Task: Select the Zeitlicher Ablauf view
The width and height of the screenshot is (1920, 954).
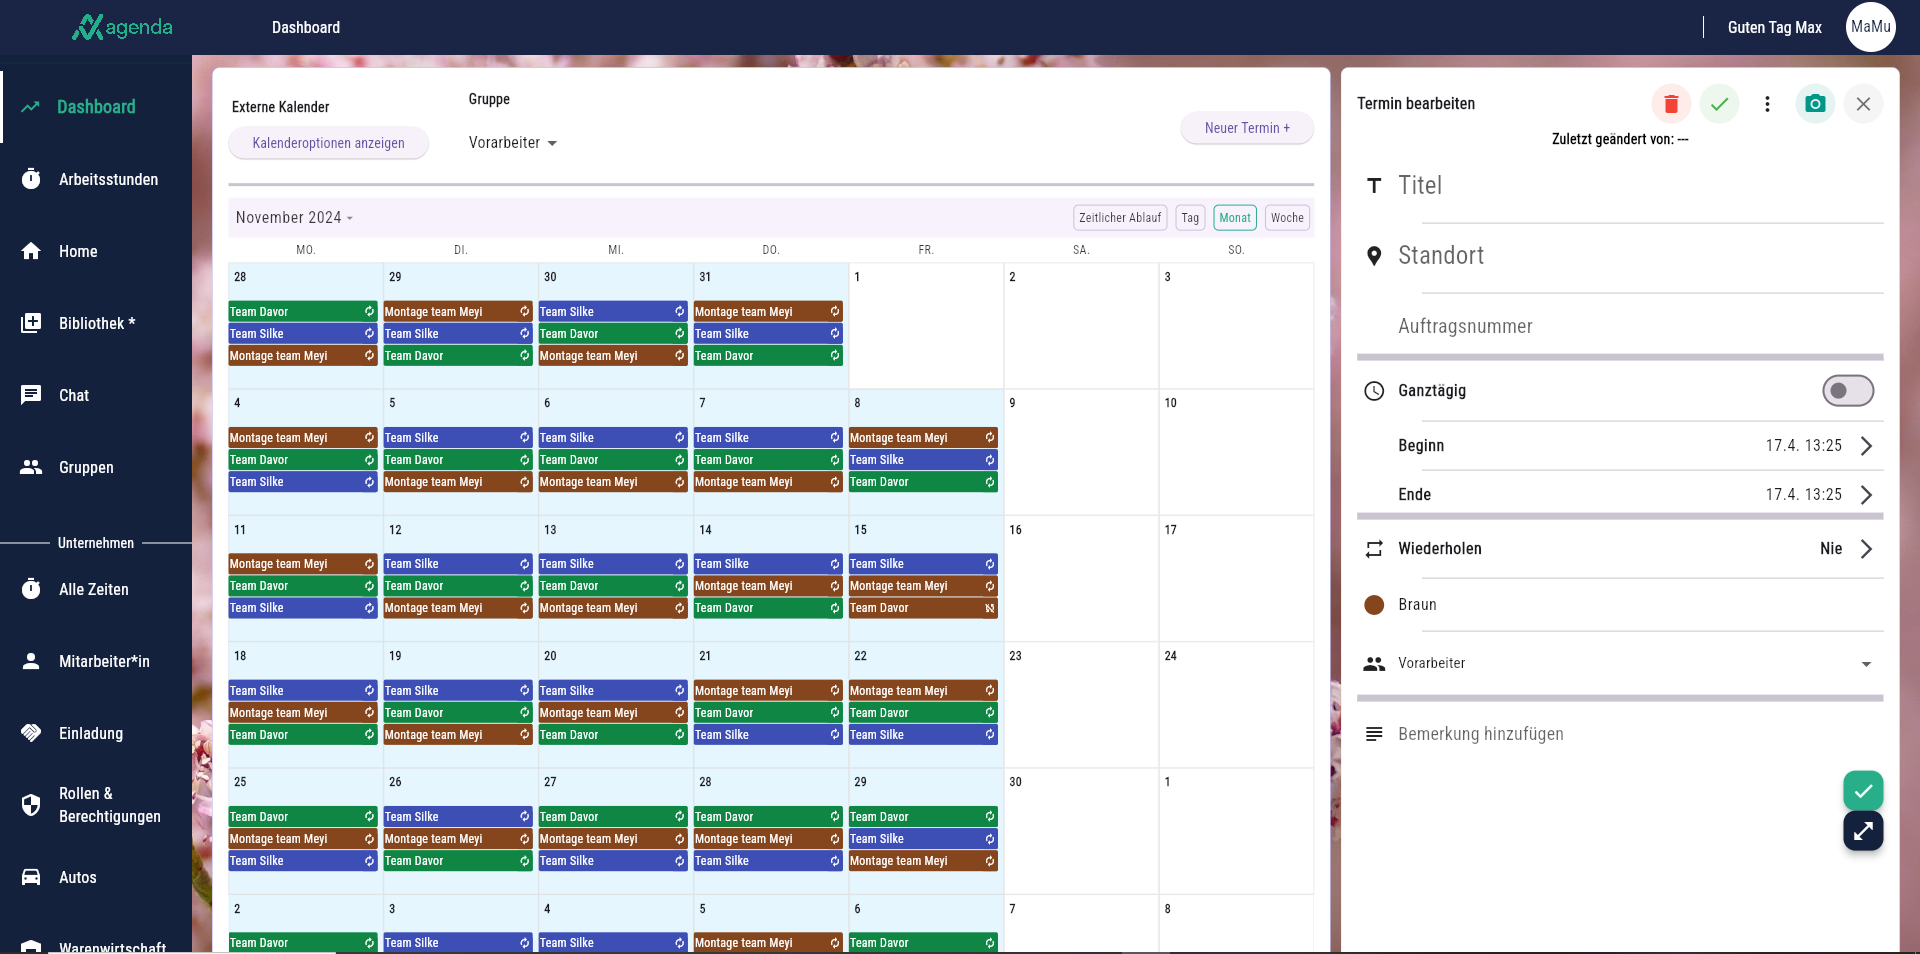Action: pos(1119,217)
